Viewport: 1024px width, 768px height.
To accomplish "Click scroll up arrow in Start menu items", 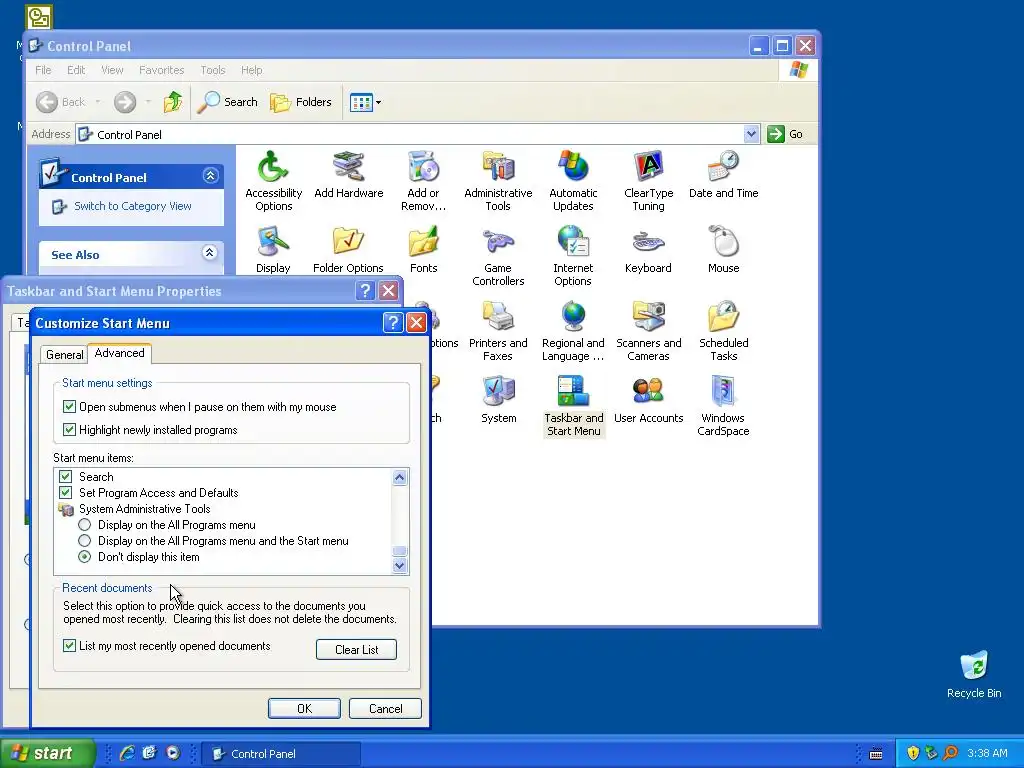I will click(400, 477).
